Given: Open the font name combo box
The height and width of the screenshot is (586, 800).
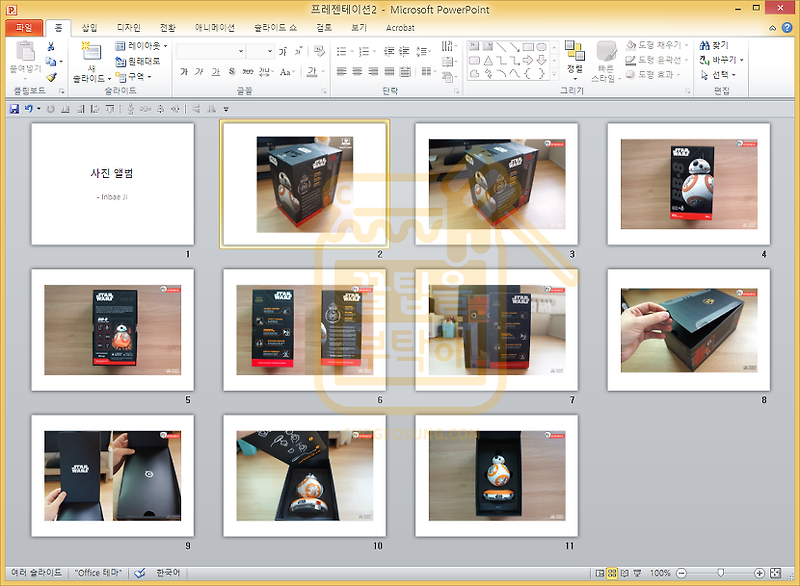Looking at the screenshot, I should point(210,51).
